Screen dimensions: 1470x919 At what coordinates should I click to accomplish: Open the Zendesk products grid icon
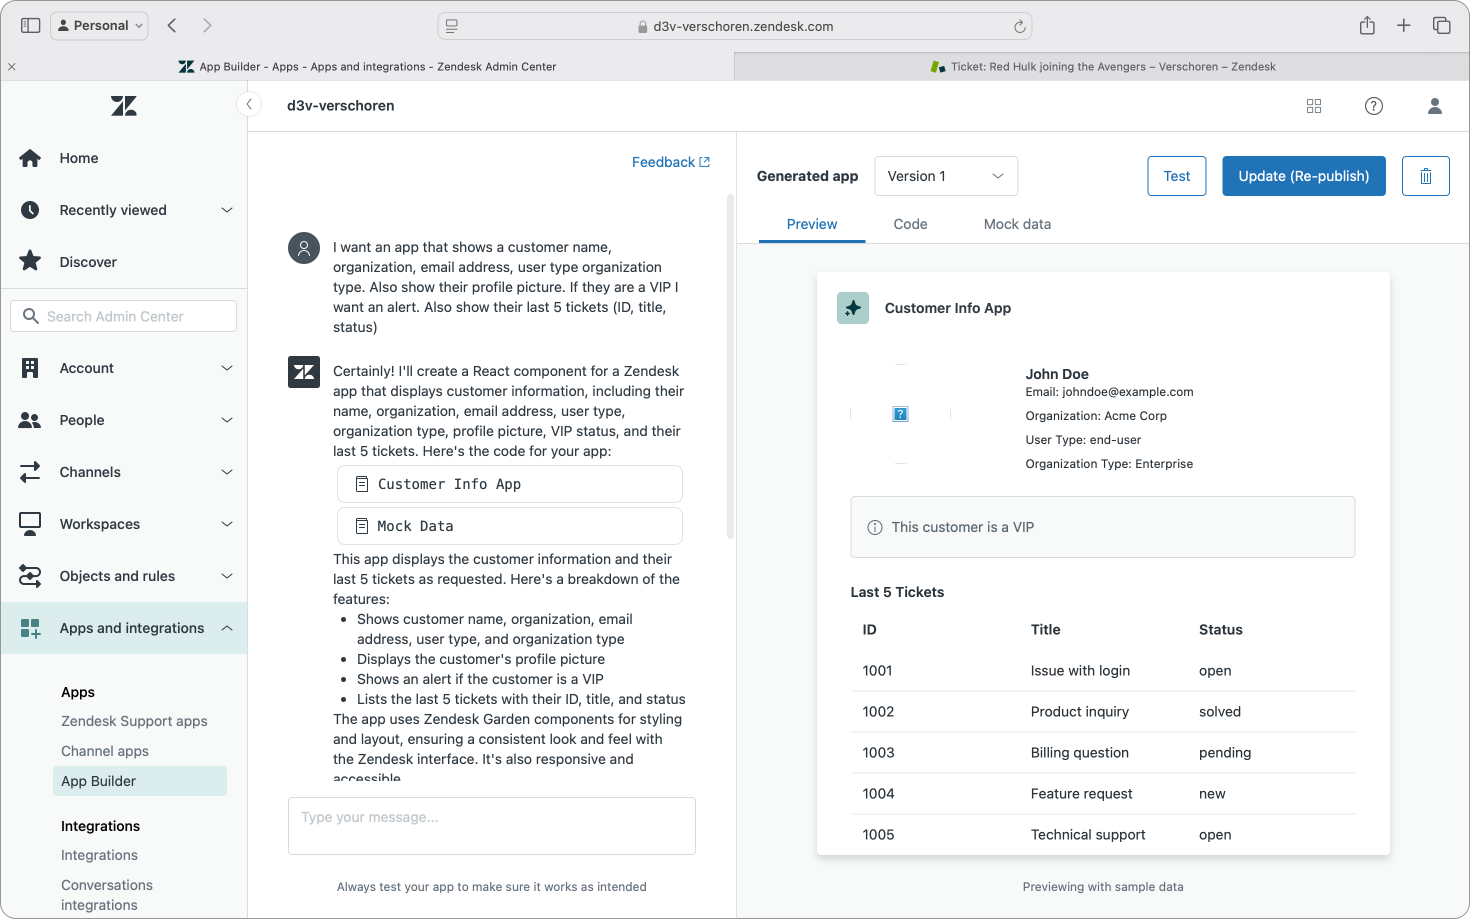coord(1314,106)
